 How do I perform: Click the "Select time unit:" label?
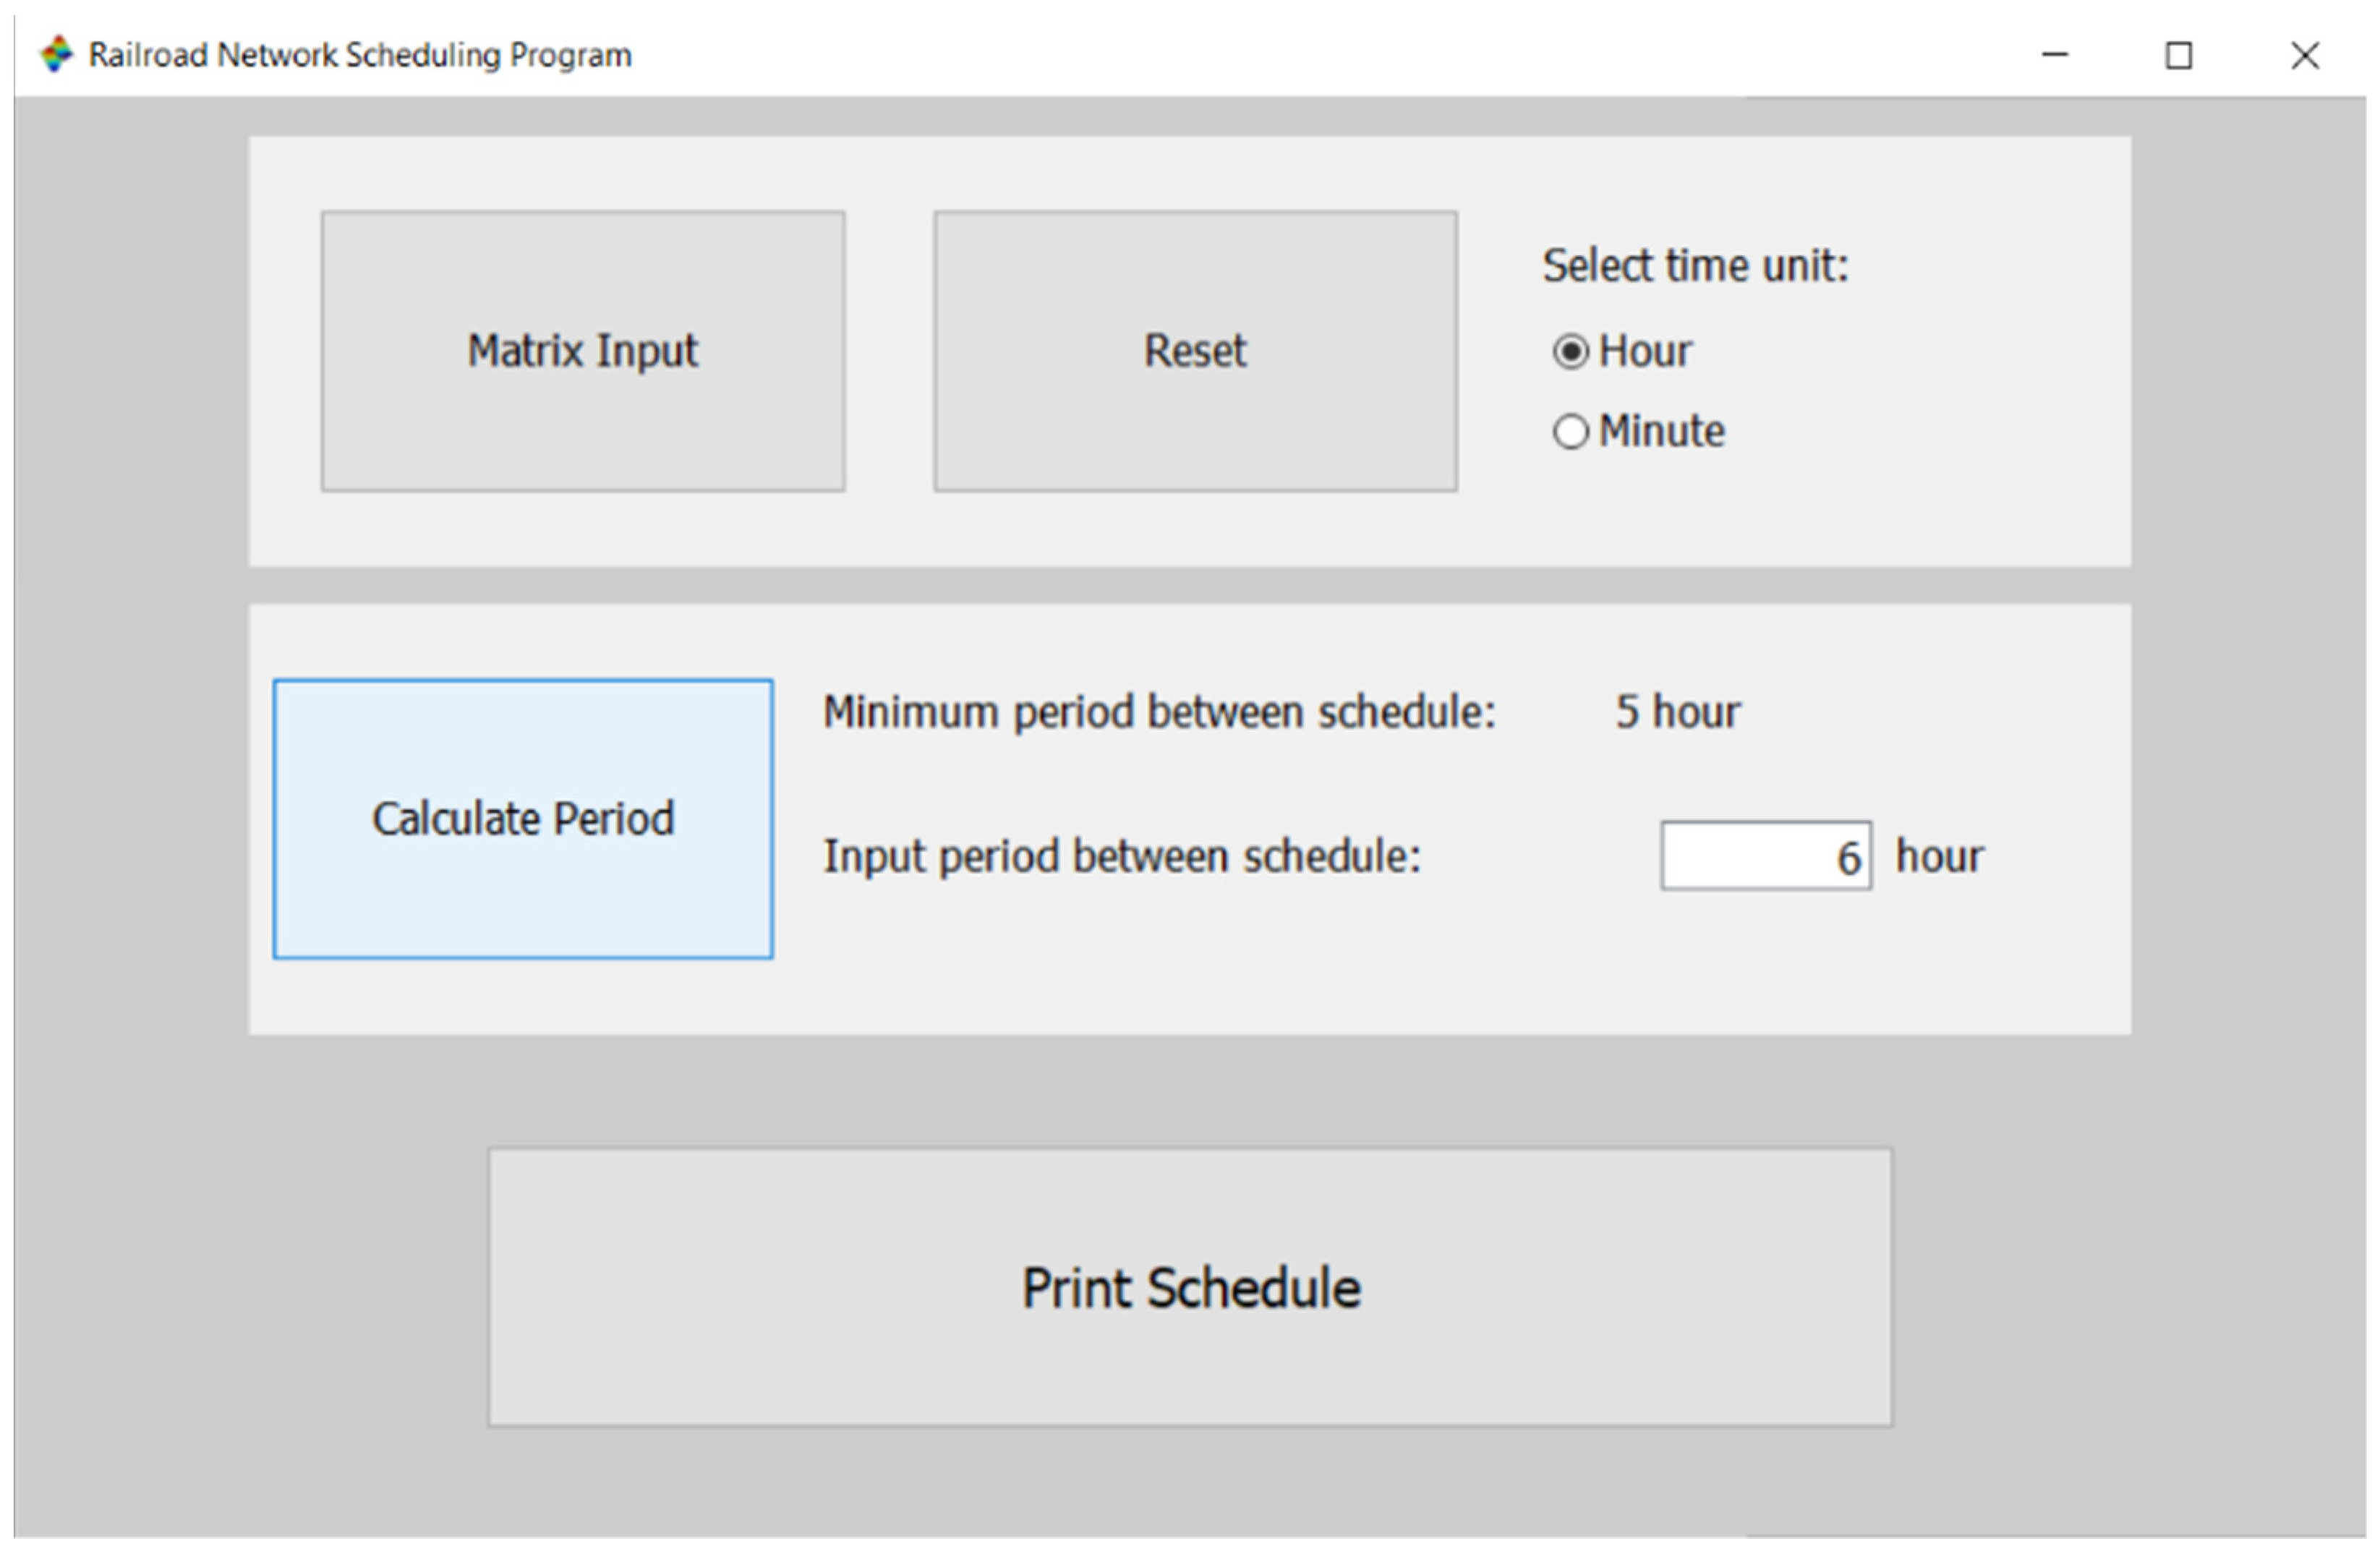1695,266
